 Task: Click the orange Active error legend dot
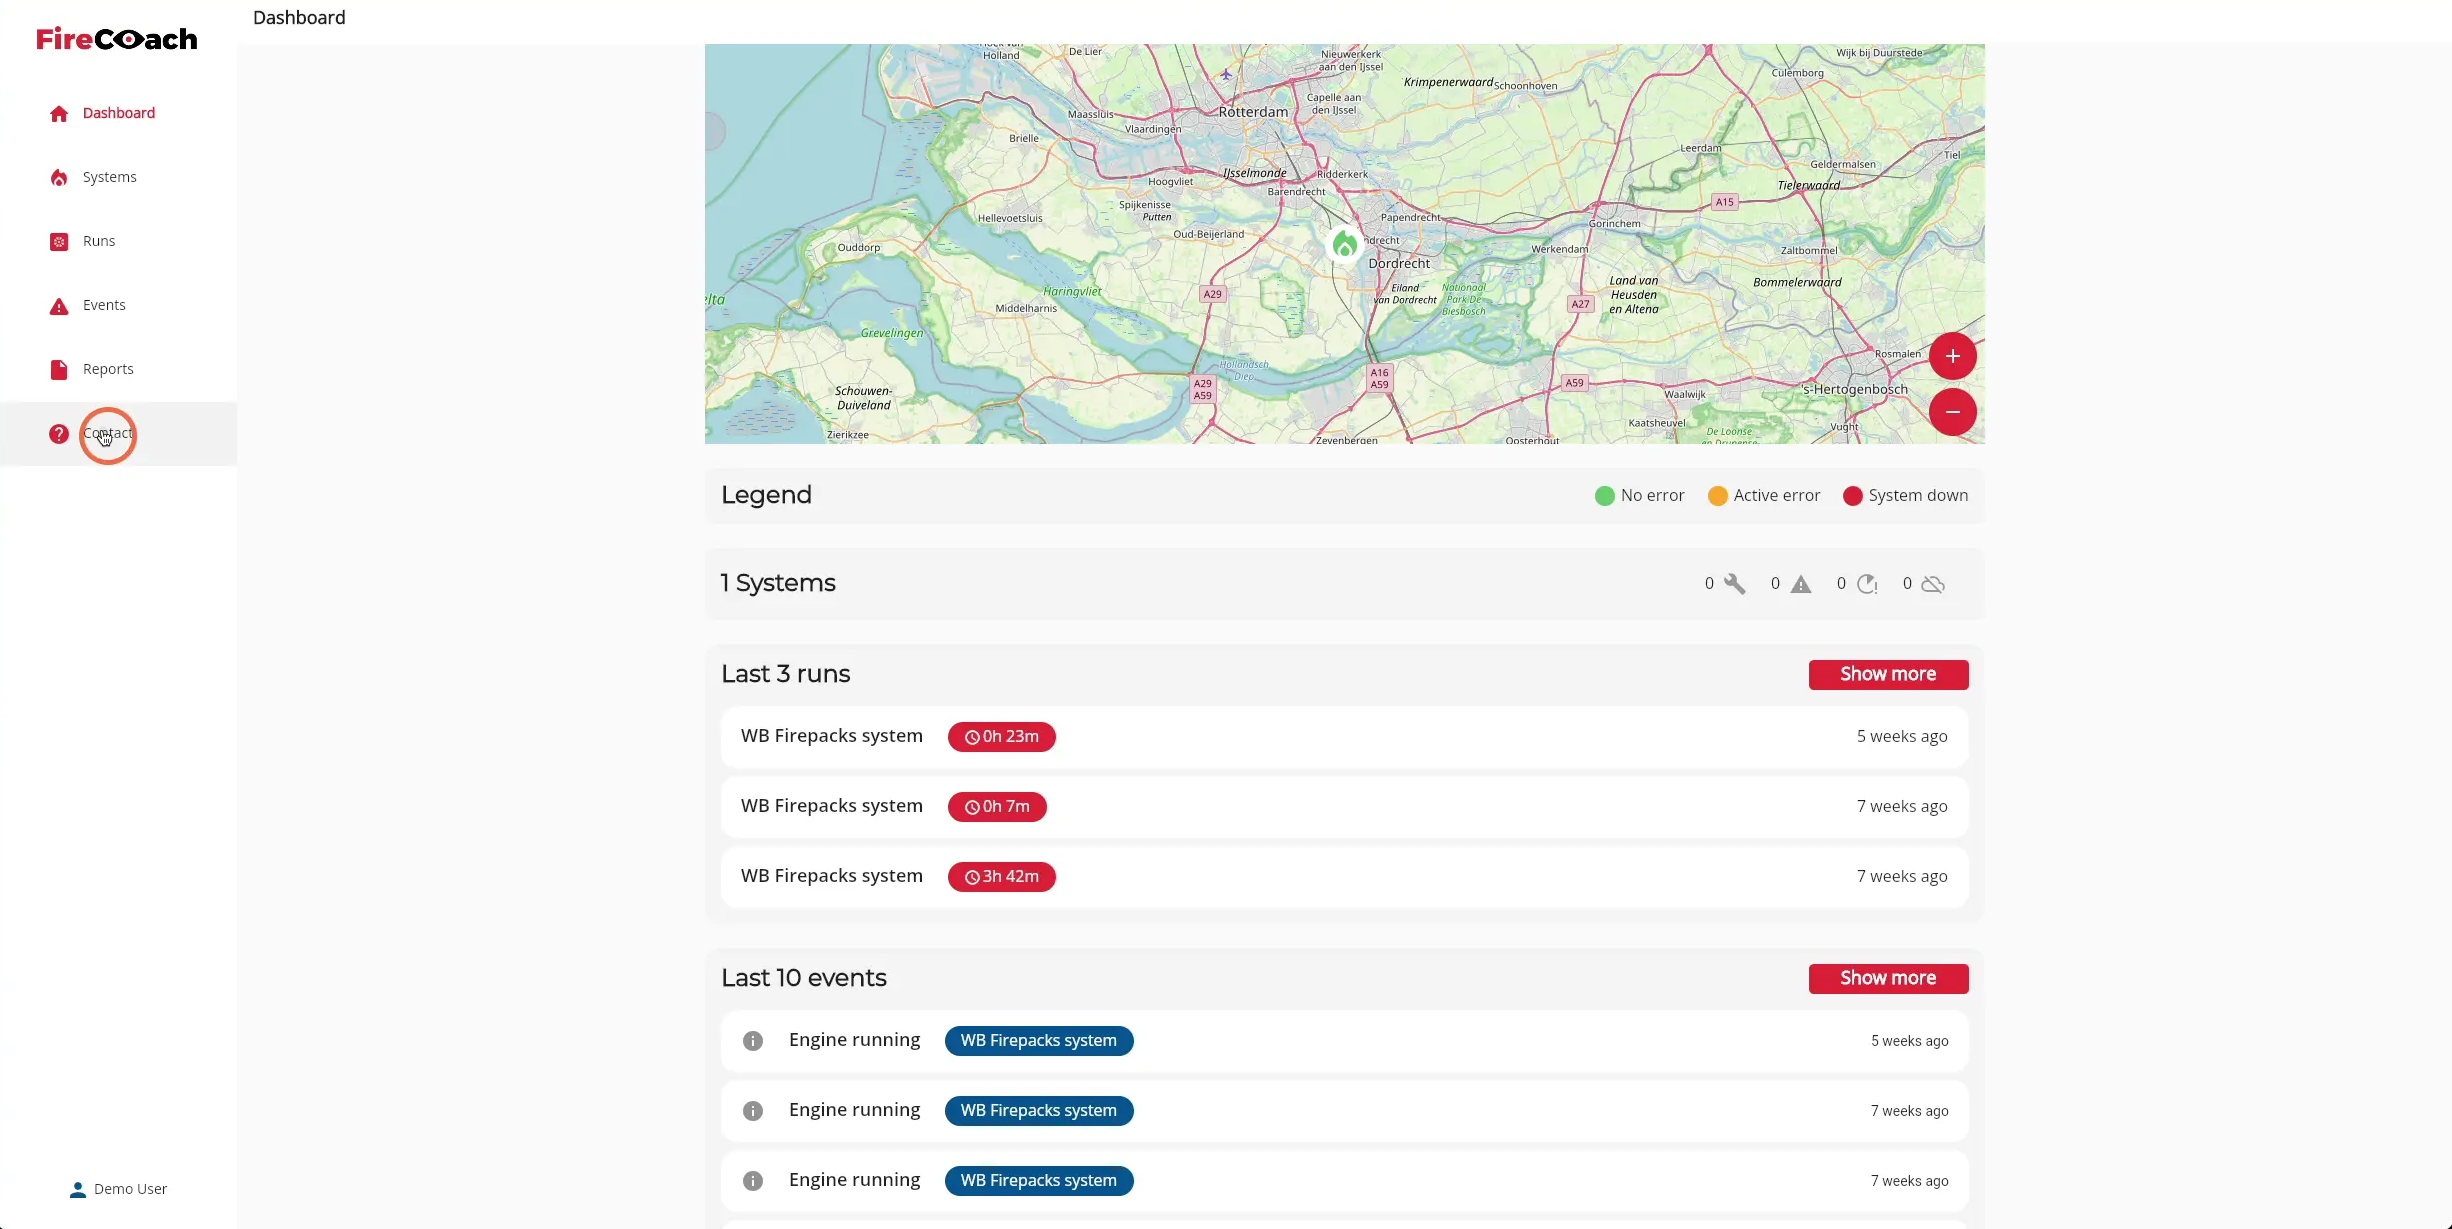(x=1717, y=496)
